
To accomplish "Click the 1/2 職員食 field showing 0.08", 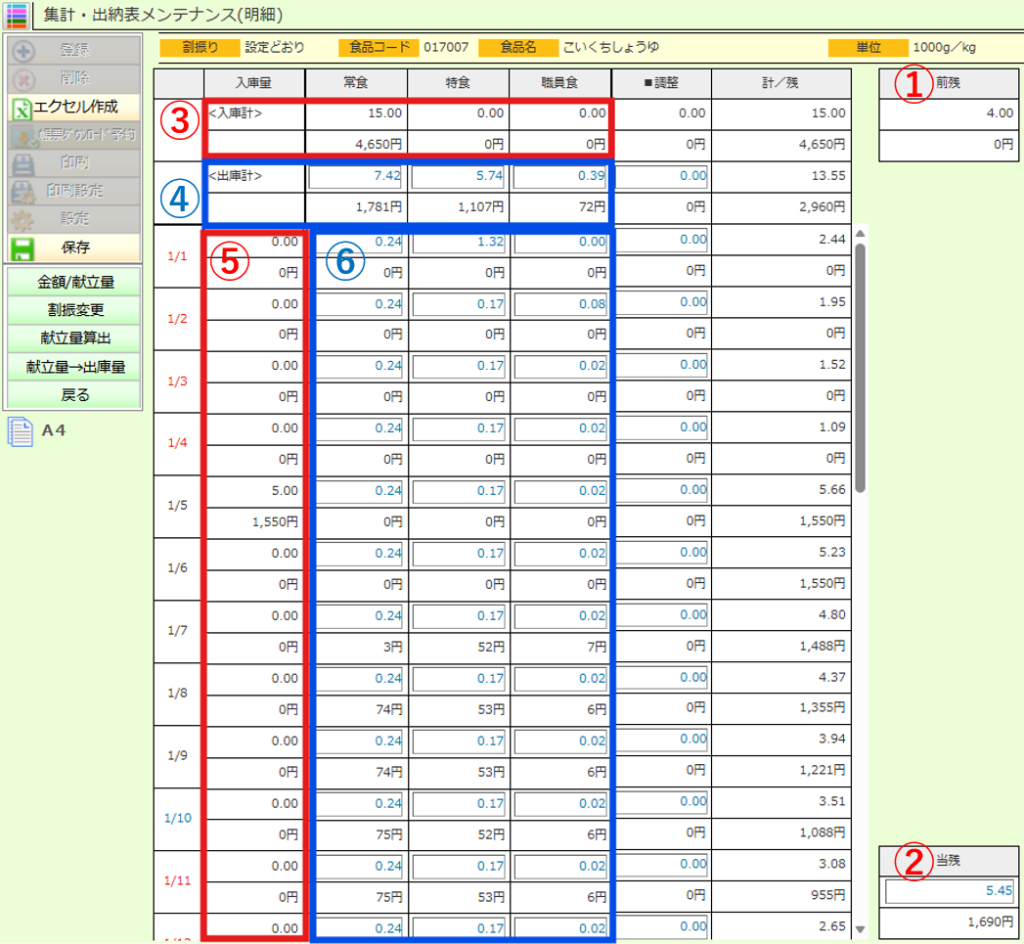I will click(x=559, y=303).
